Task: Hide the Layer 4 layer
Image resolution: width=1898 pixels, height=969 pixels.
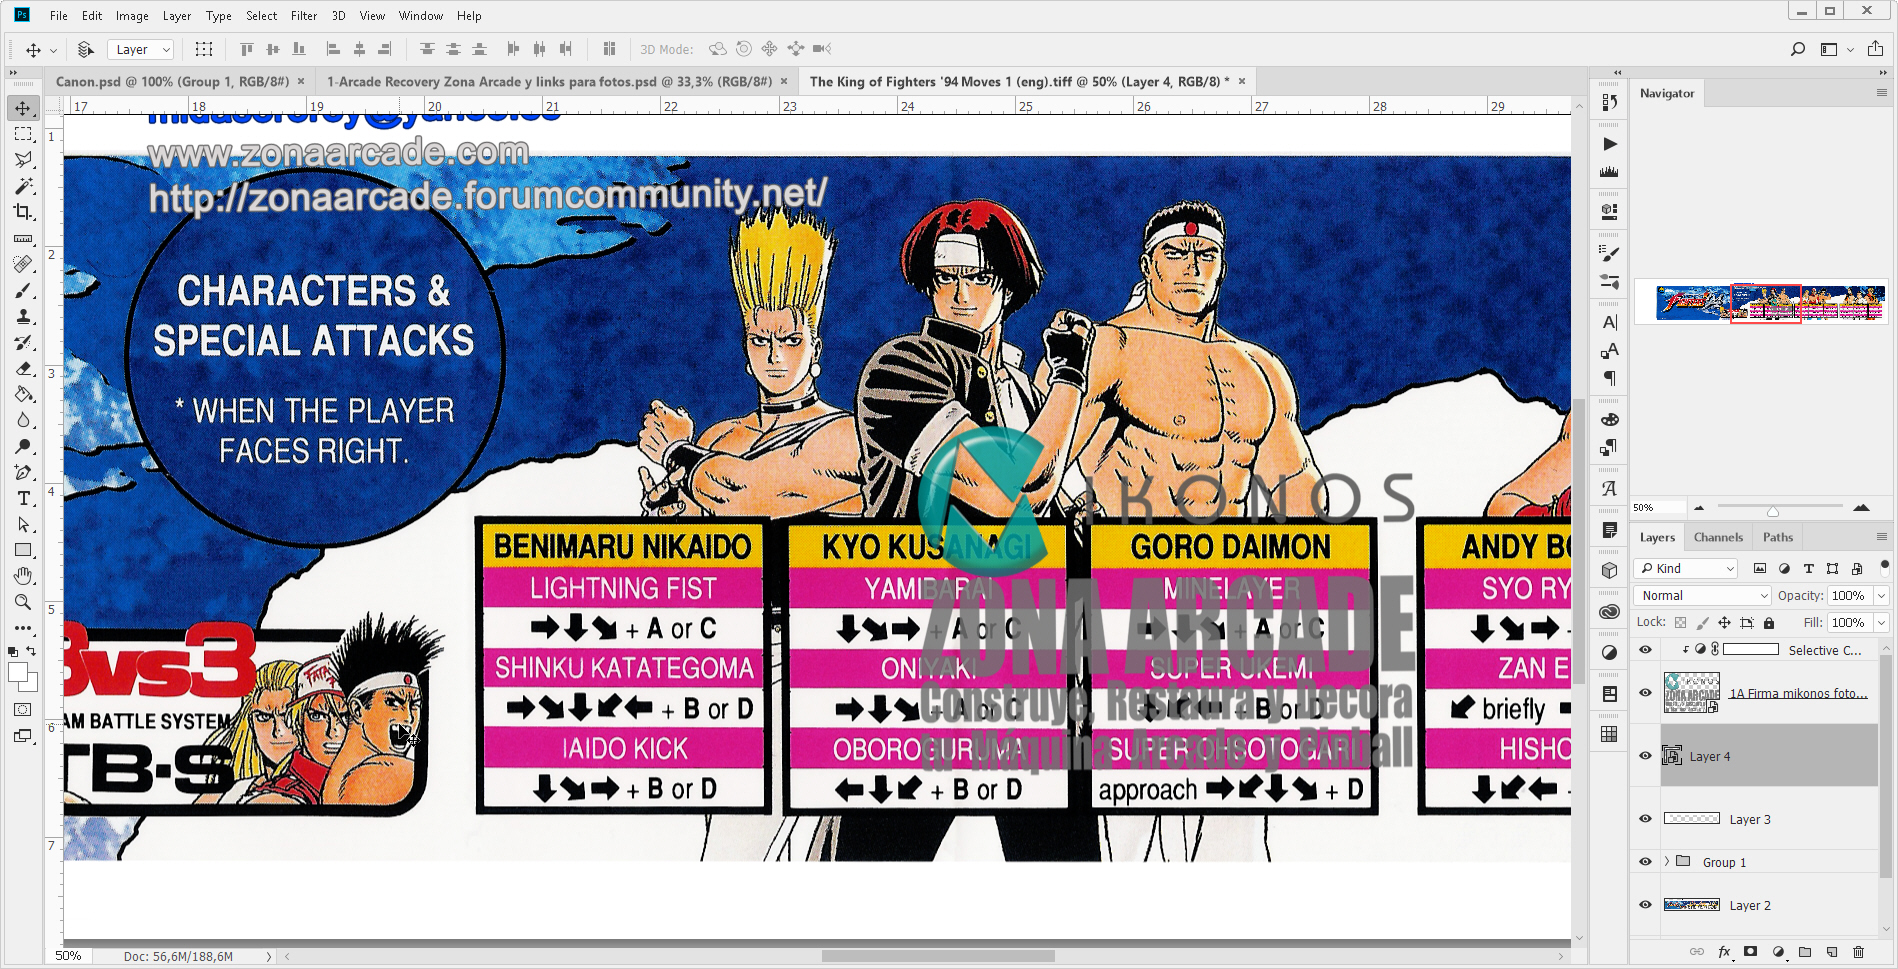Action: [x=1645, y=756]
